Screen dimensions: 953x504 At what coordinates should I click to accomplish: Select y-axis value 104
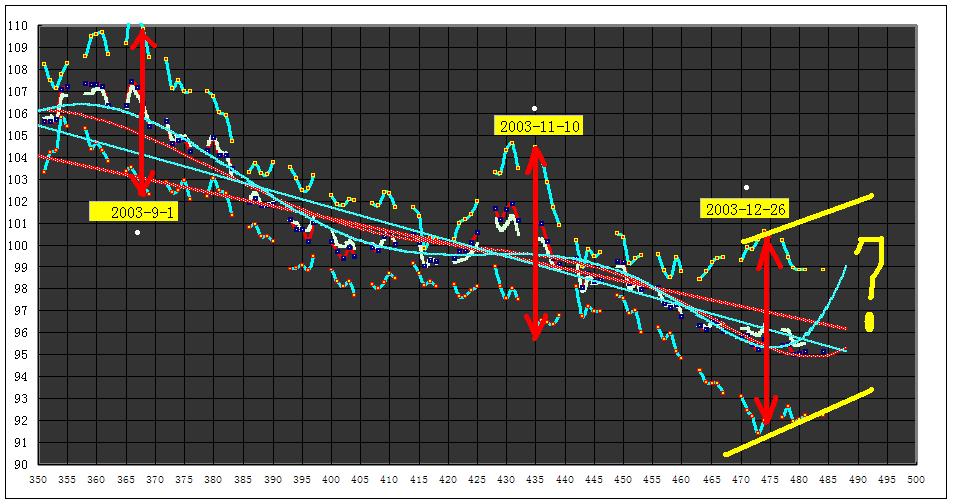click(x=18, y=158)
